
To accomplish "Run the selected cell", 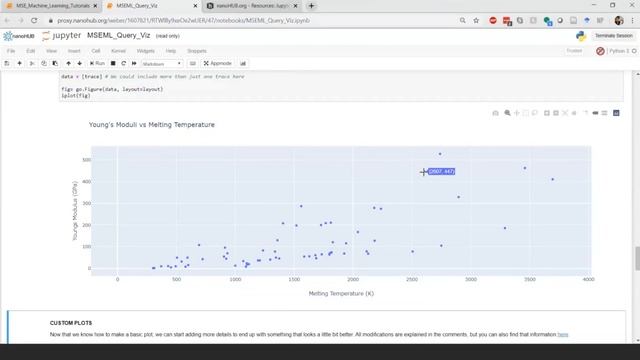I will click(x=97, y=63).
